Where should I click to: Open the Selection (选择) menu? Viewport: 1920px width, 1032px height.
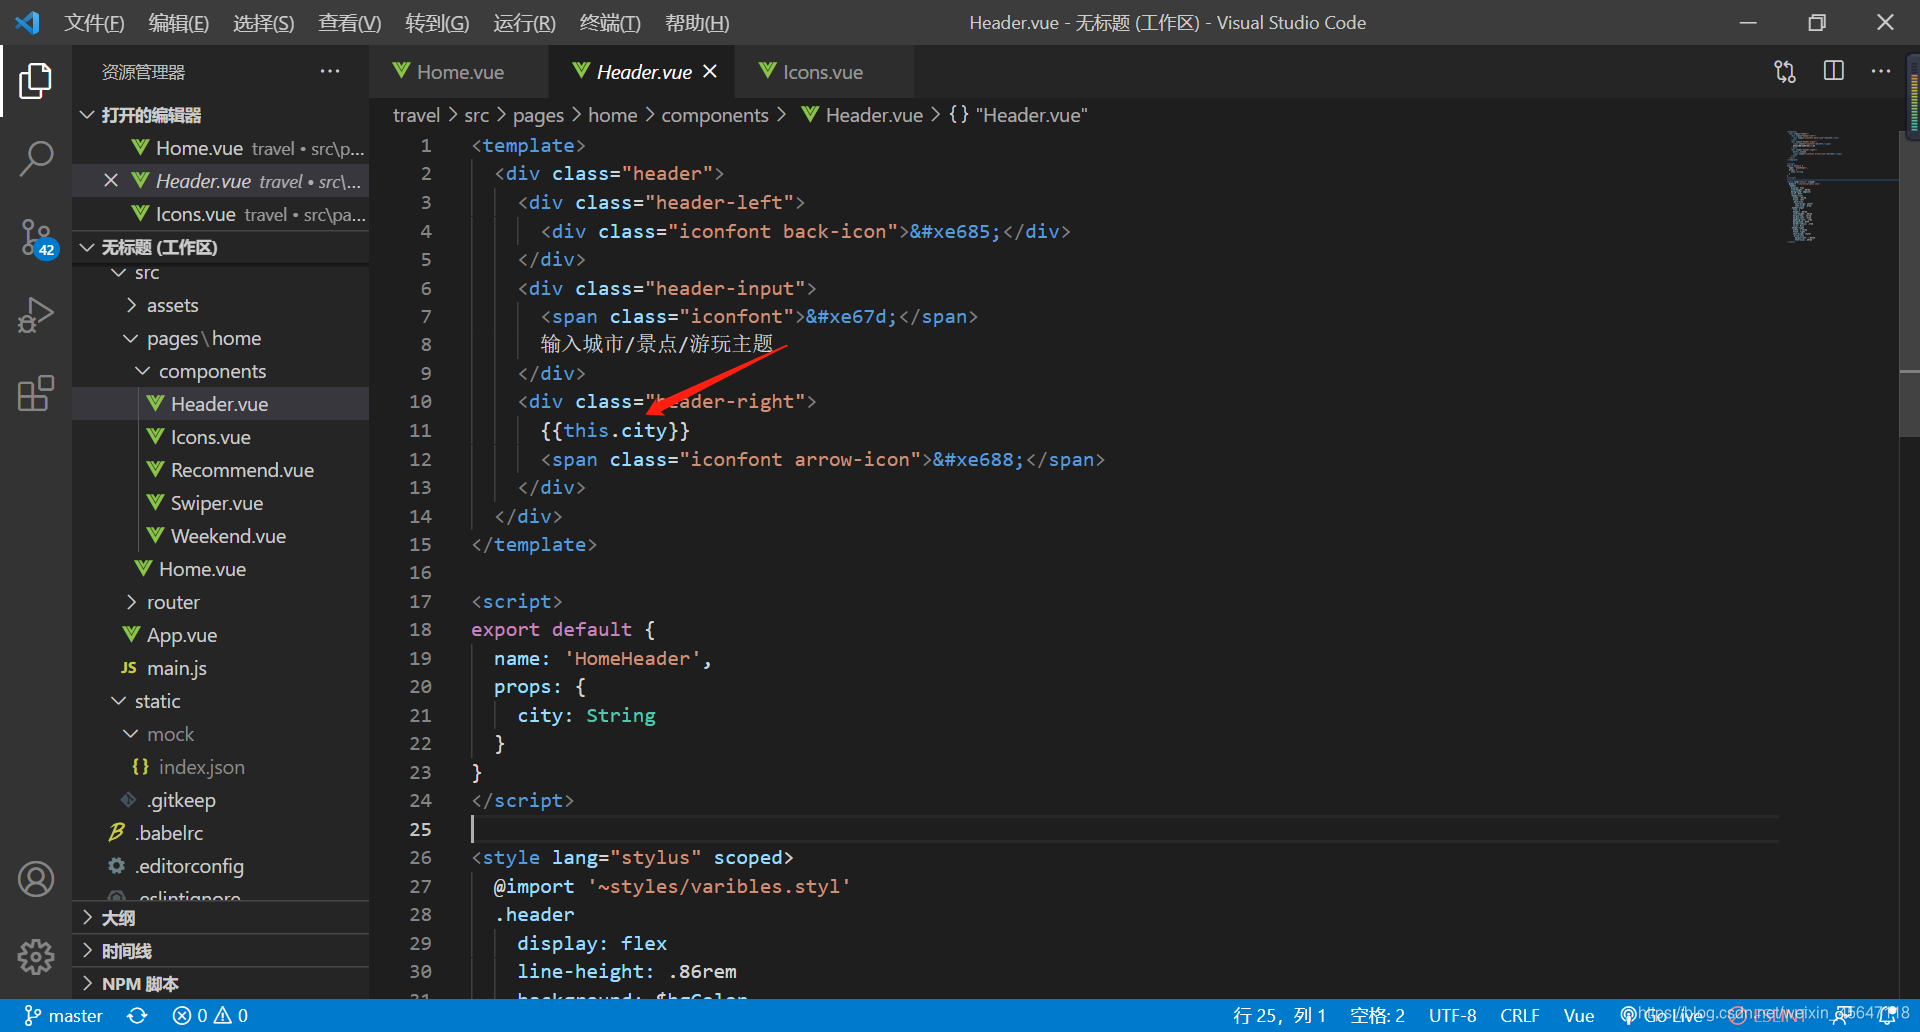click(x=264, y=22)
